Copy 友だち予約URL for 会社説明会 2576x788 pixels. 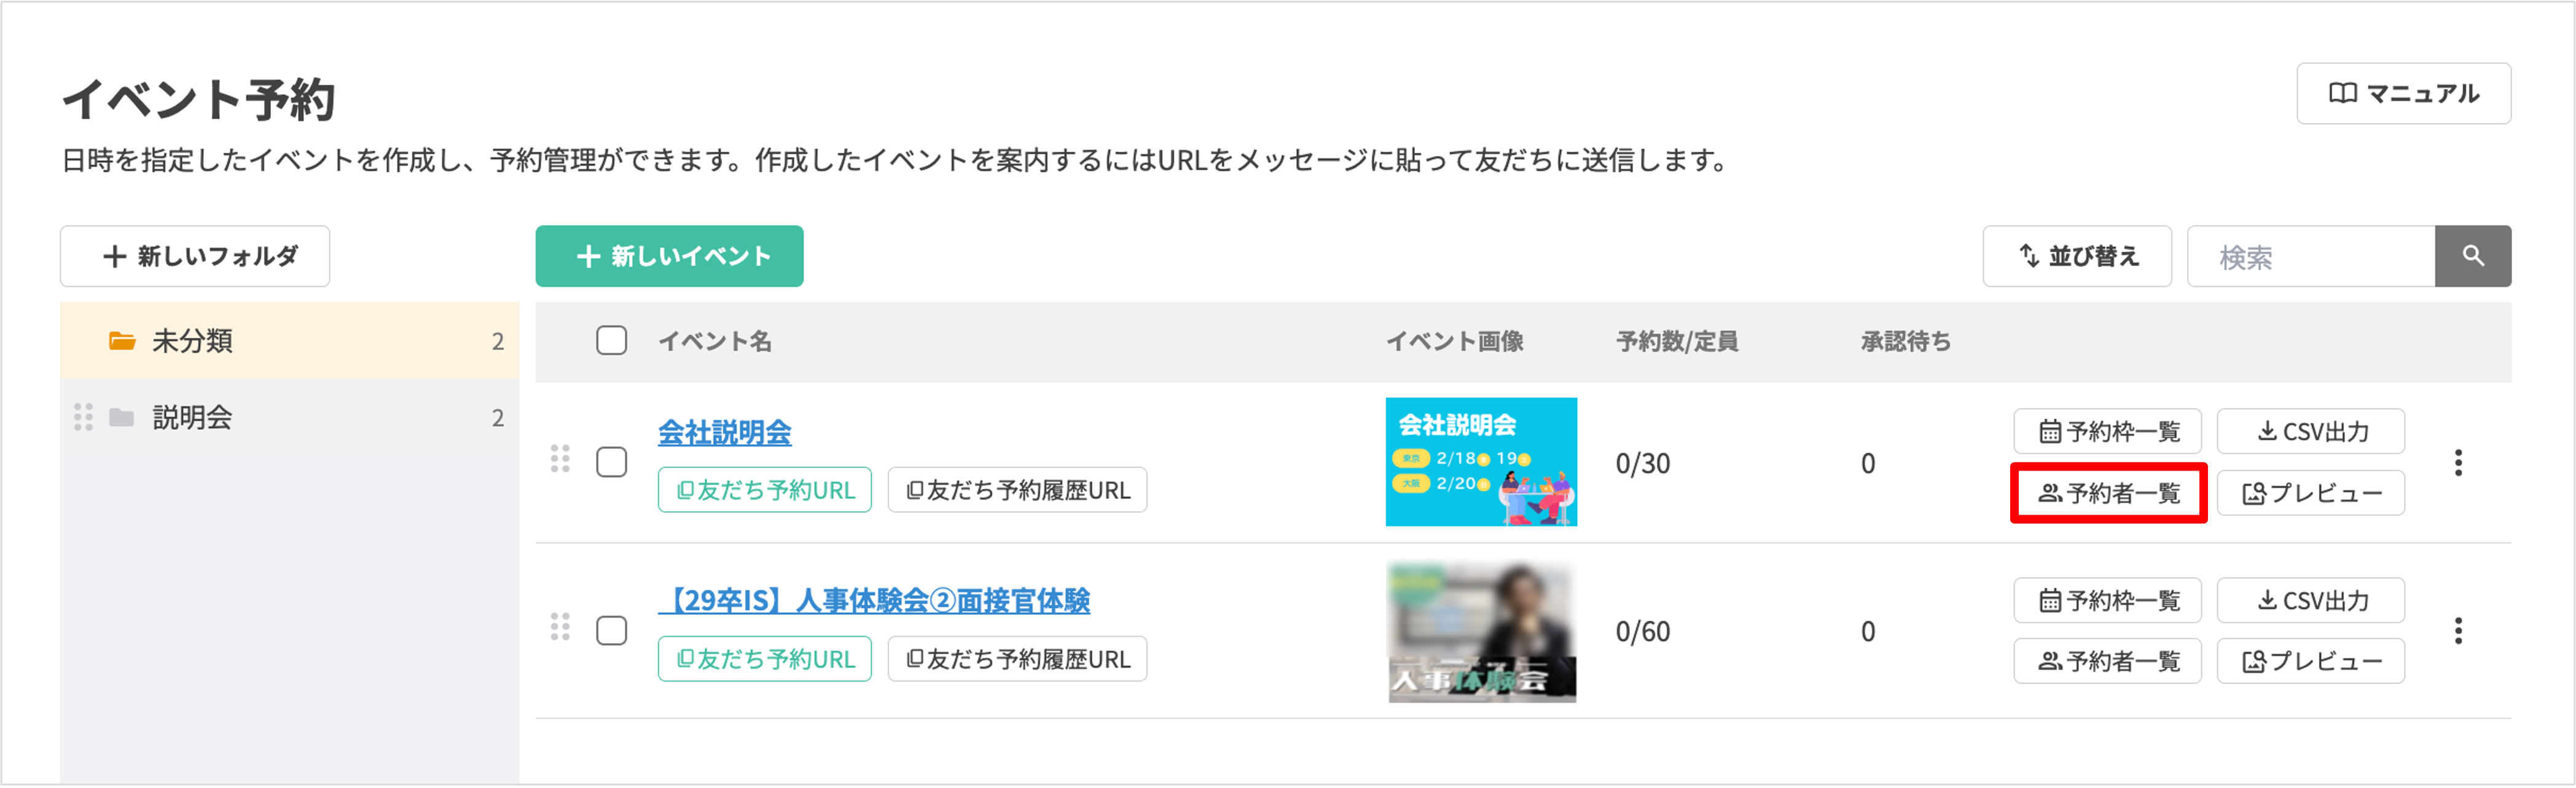(x=765, y=490)
